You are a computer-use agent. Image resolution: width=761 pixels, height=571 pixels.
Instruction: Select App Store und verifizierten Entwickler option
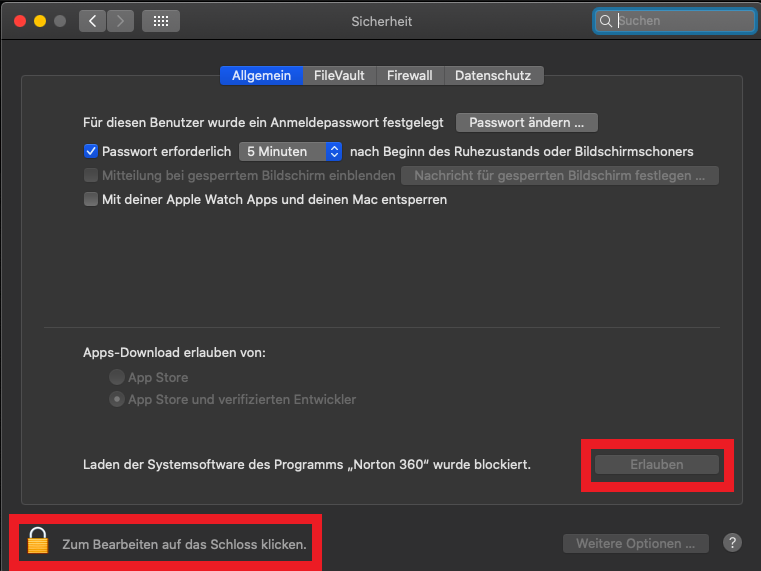click(x=116, y=399)
